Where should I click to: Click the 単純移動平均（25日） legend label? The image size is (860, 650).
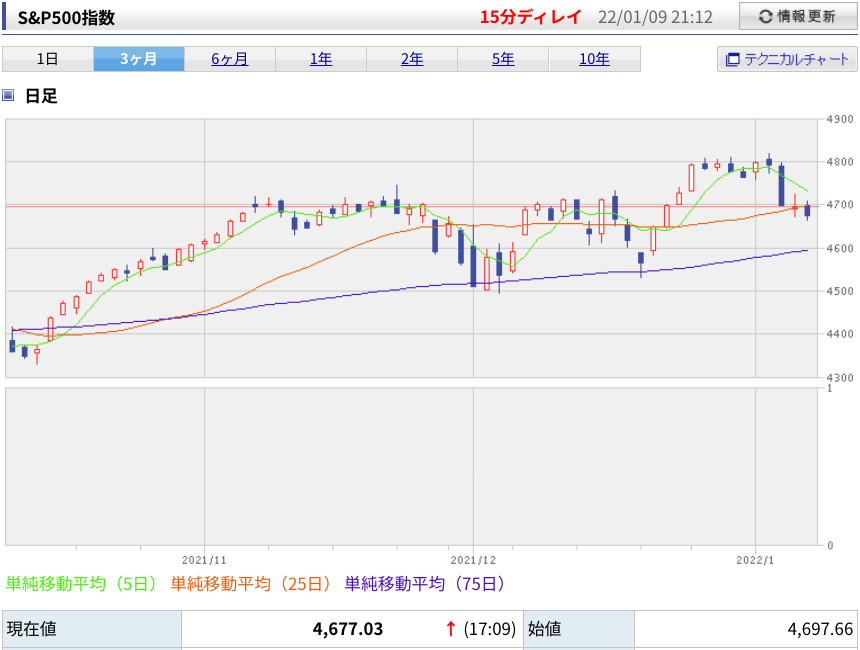251,583
